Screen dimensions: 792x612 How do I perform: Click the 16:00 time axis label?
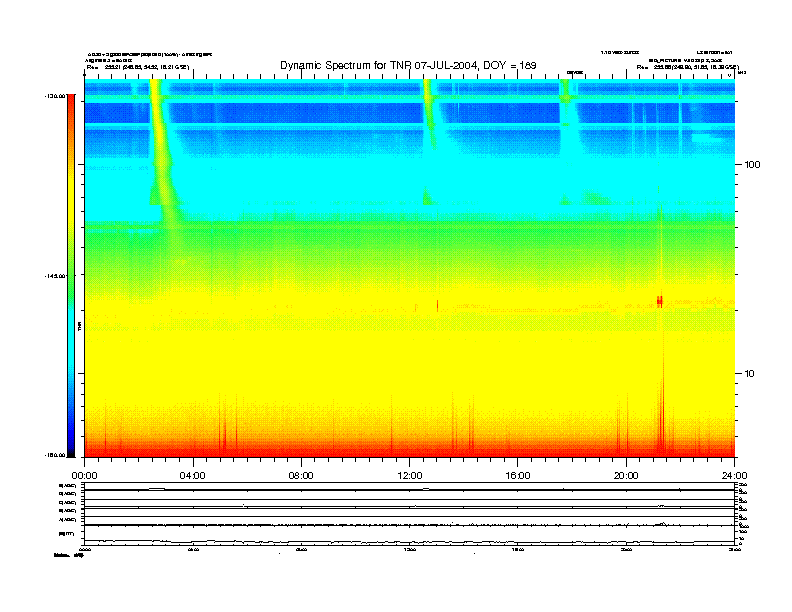[518, 476]
